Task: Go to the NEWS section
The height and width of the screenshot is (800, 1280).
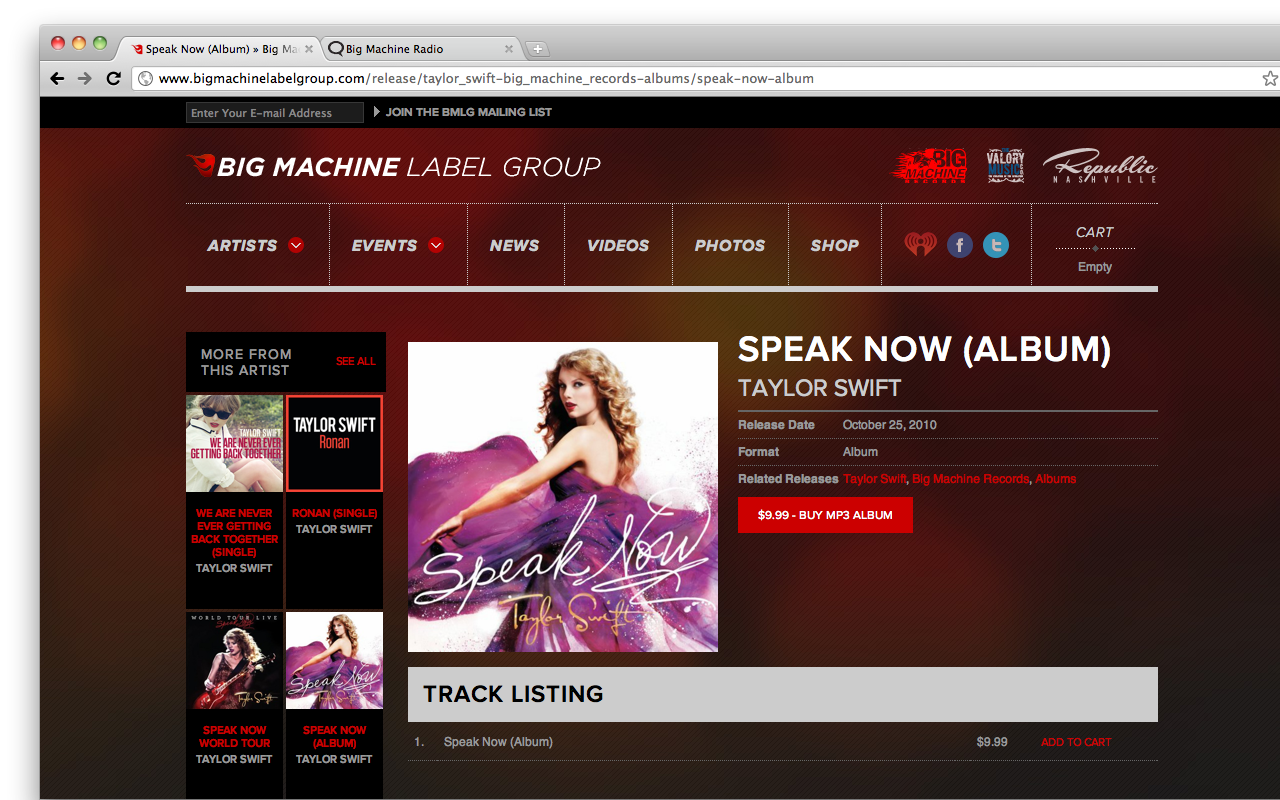Action: coord(514,245)
